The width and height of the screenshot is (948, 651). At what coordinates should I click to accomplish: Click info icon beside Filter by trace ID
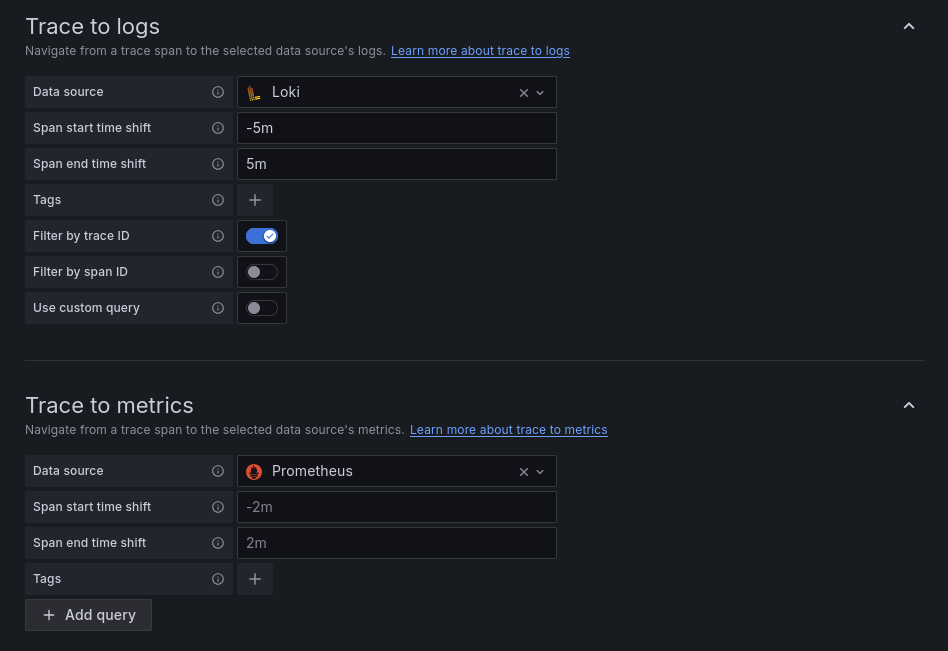218,236
